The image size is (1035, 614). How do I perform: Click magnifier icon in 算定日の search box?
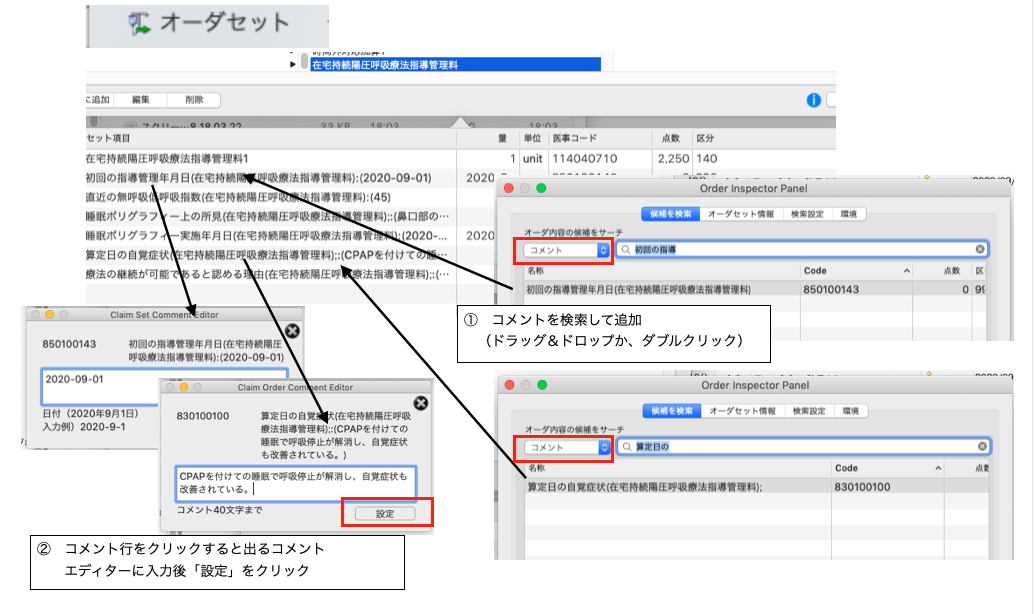(x=627, y=447)
